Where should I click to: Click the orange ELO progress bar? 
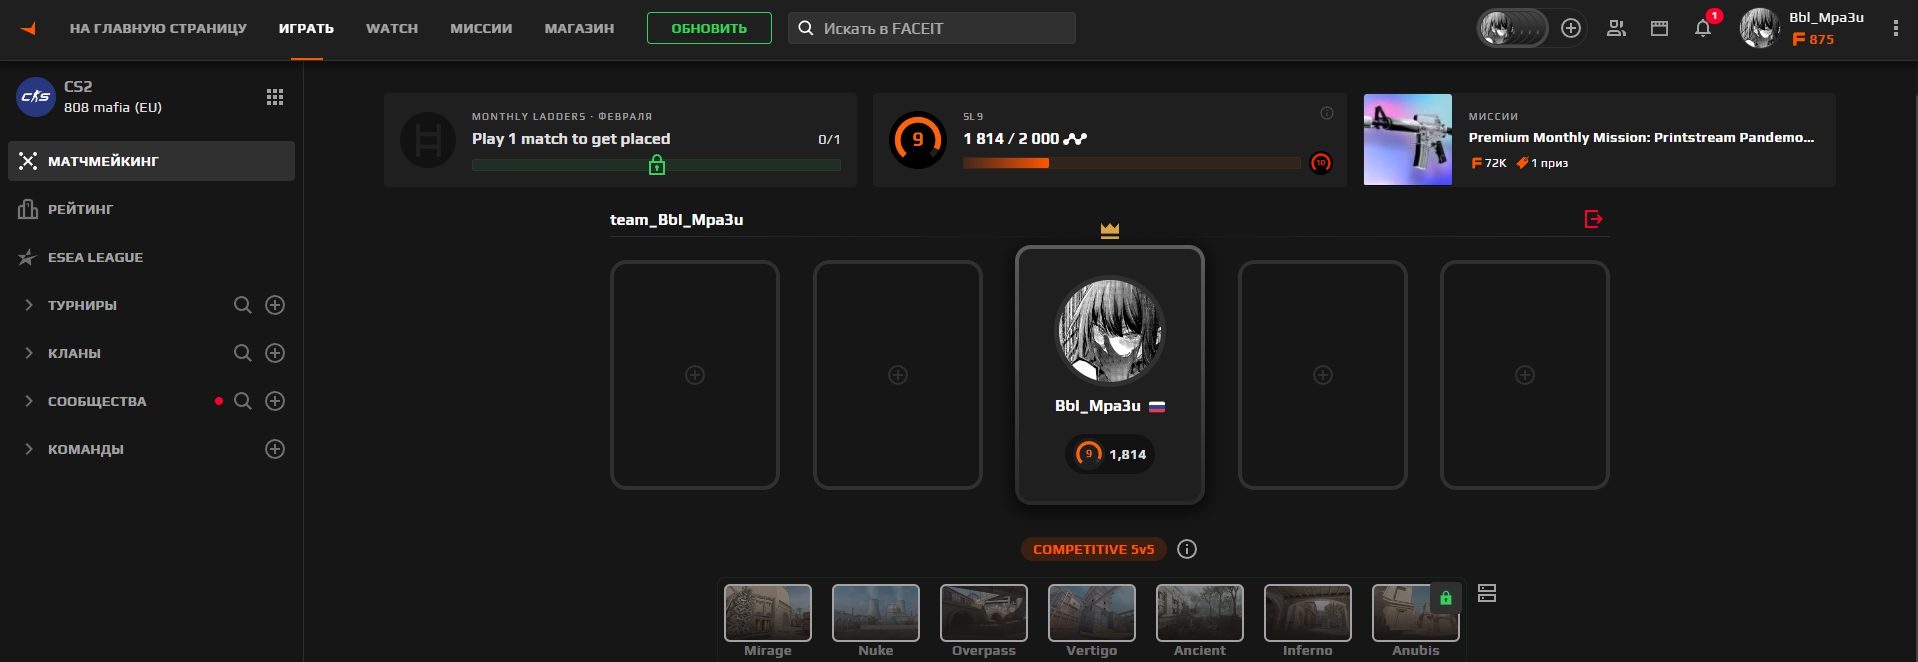click(x=1132, y=163)
